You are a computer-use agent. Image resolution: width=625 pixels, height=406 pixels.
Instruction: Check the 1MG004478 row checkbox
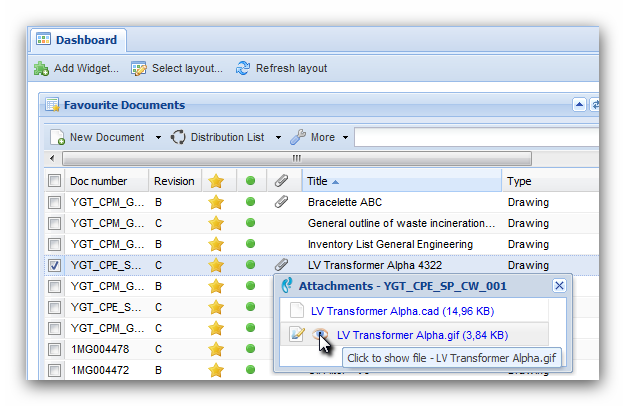(55, 349)
